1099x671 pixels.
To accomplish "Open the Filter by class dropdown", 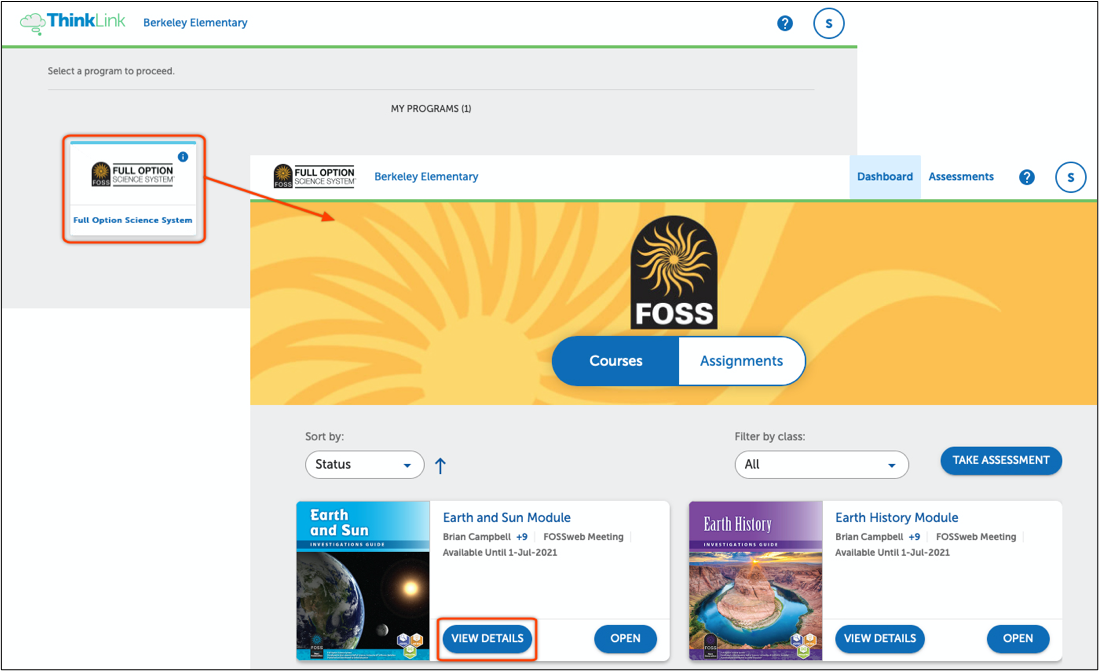I will pyautogui.click(x=820, y=465).
